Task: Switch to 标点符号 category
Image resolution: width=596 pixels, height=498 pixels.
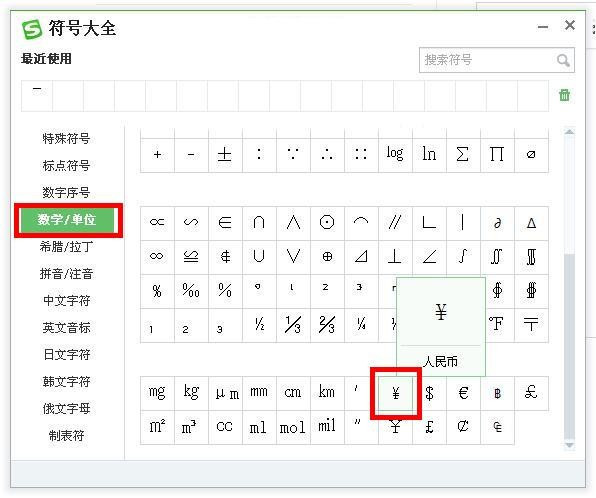Action: pyautogui.click(x=66, y=165)
